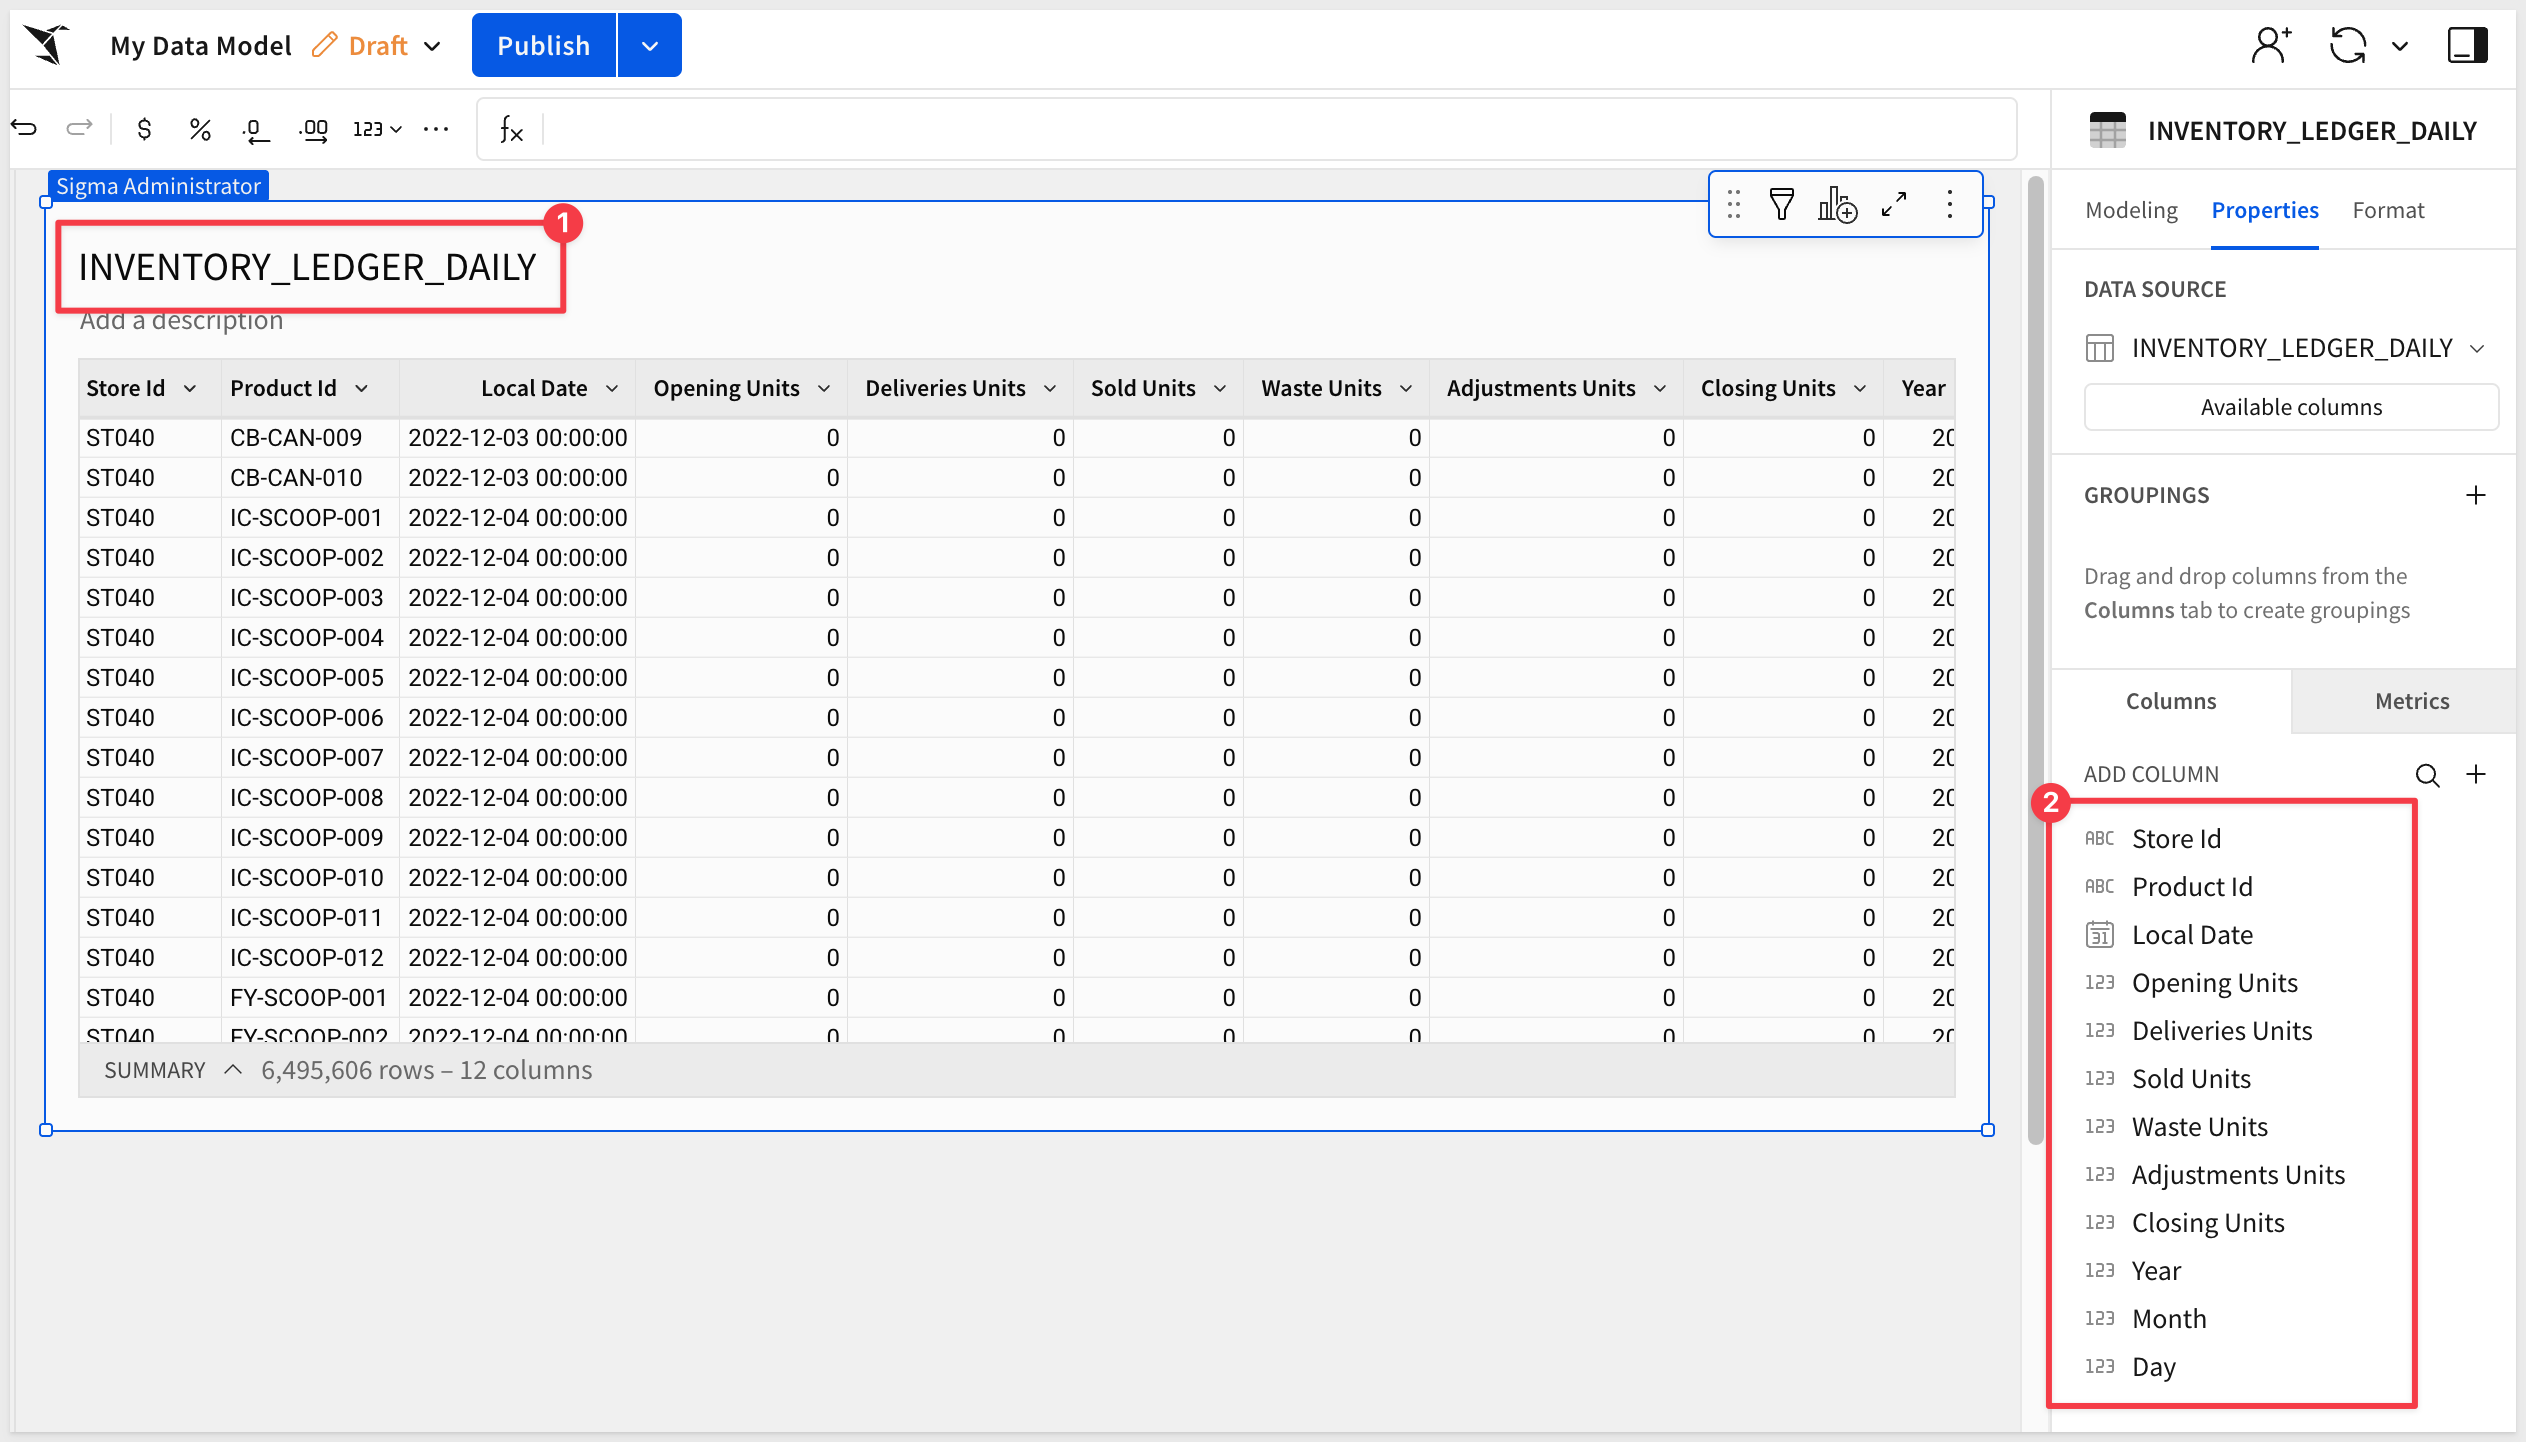The height and width of the screenshot is (1442, 2526).
Task: Open the Draft status dropdown
Action: tap(432, 46)
